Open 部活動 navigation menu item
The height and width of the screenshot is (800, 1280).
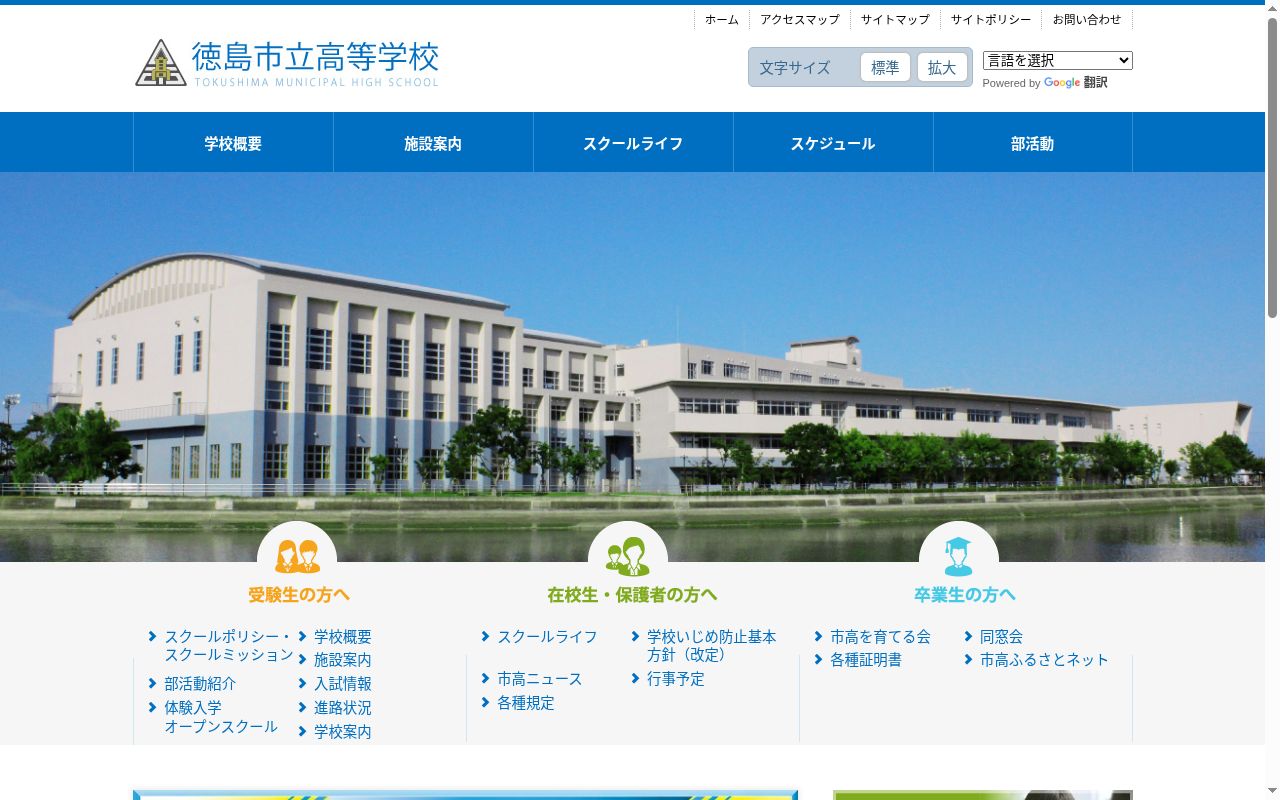[x=1032, y=143]
